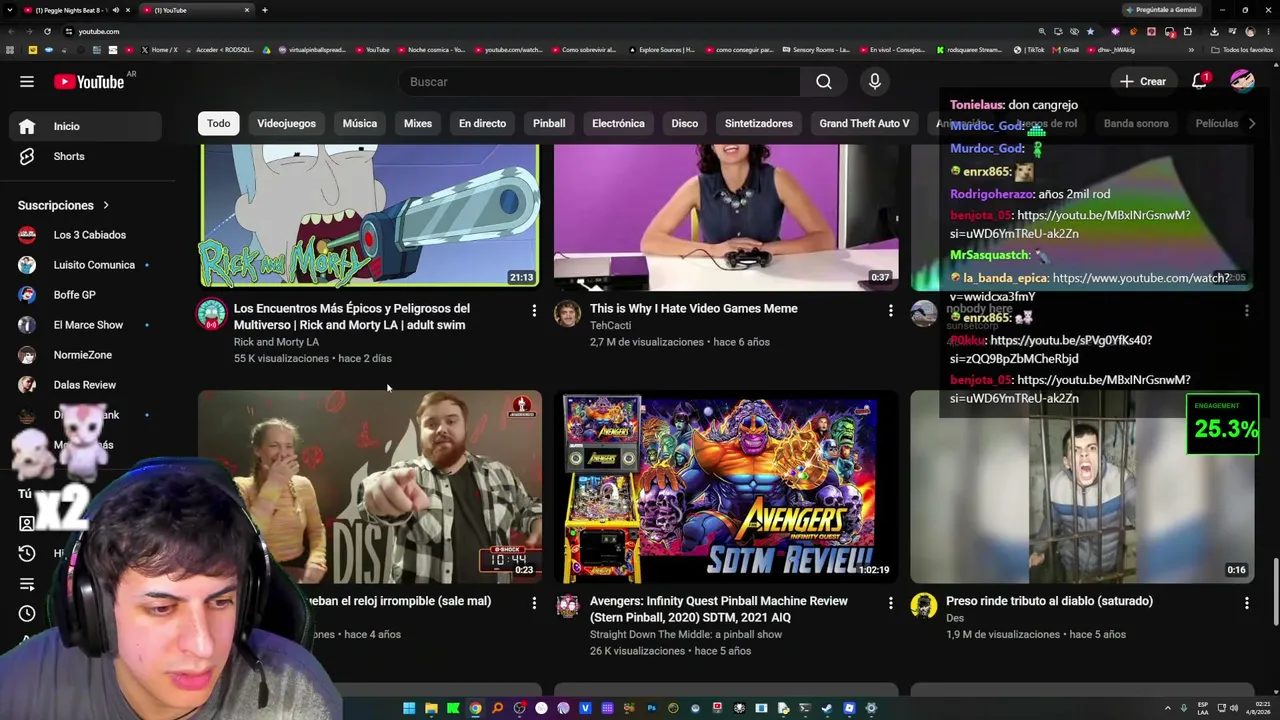The width and height of the screenshot is (1280, 720).
Task: Switch to the Peggle Nights Beat 8 tab
Action: click(70, 10)
